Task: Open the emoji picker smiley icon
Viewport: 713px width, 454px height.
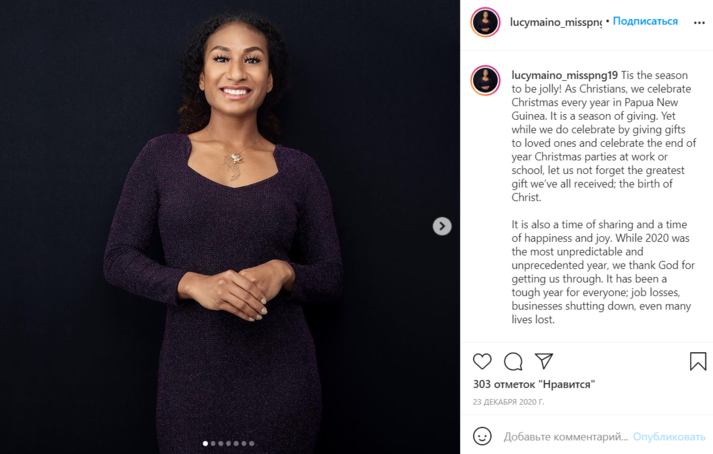Action: point(482,436)
